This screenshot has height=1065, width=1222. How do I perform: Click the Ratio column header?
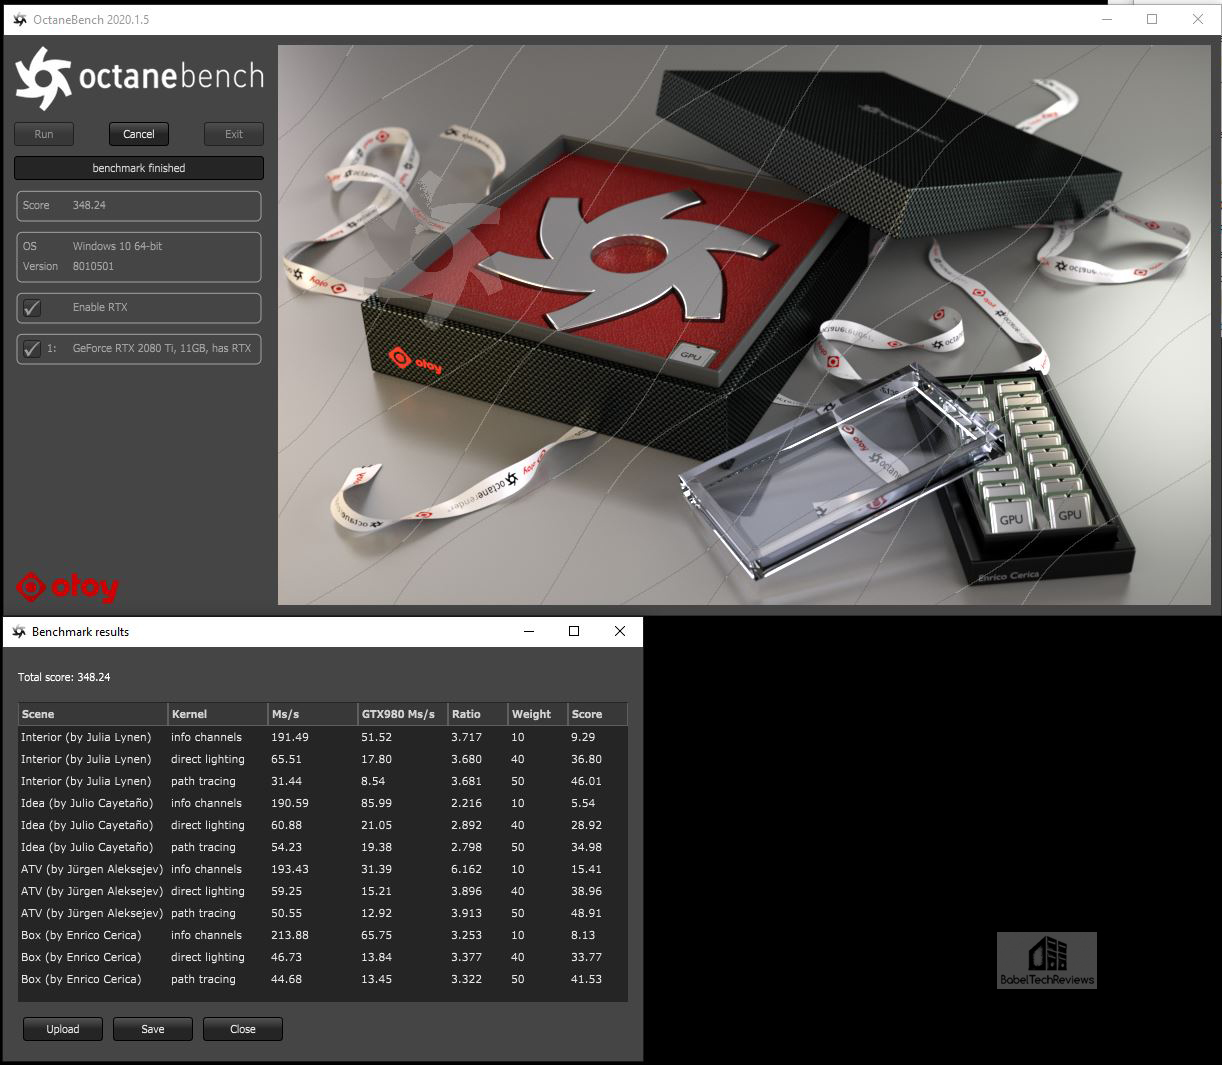tap(478, 714)
